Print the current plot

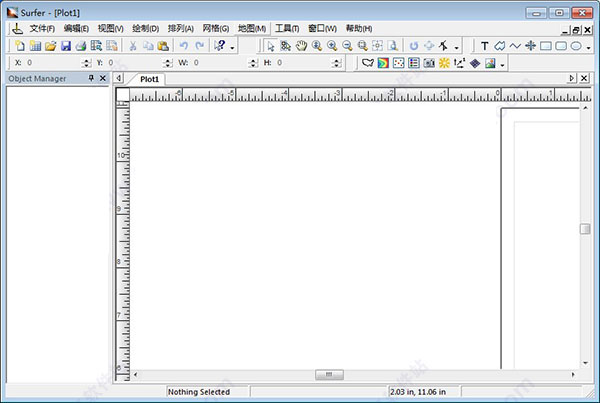point(81,46)
